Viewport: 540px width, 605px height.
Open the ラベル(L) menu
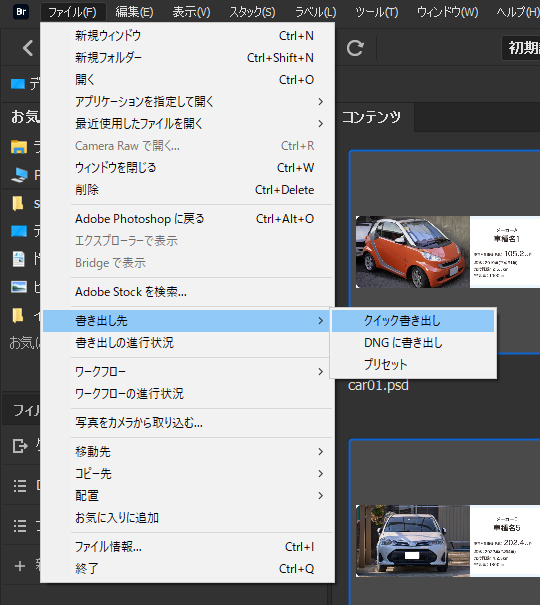tap(316, 12)
